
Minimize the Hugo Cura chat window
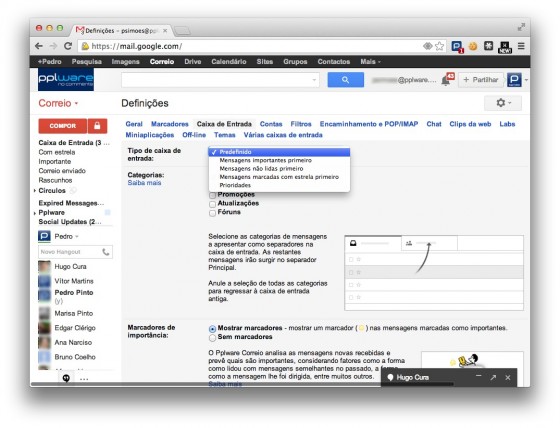point(479,377)
